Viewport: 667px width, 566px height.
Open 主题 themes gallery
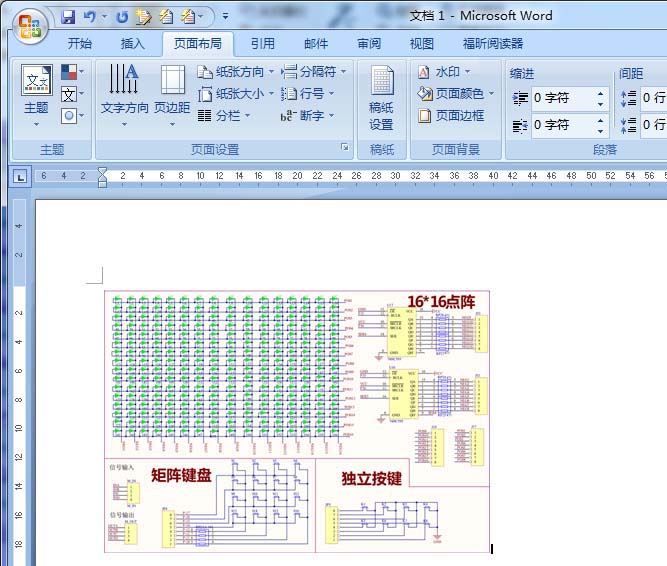tap(36, 96)
